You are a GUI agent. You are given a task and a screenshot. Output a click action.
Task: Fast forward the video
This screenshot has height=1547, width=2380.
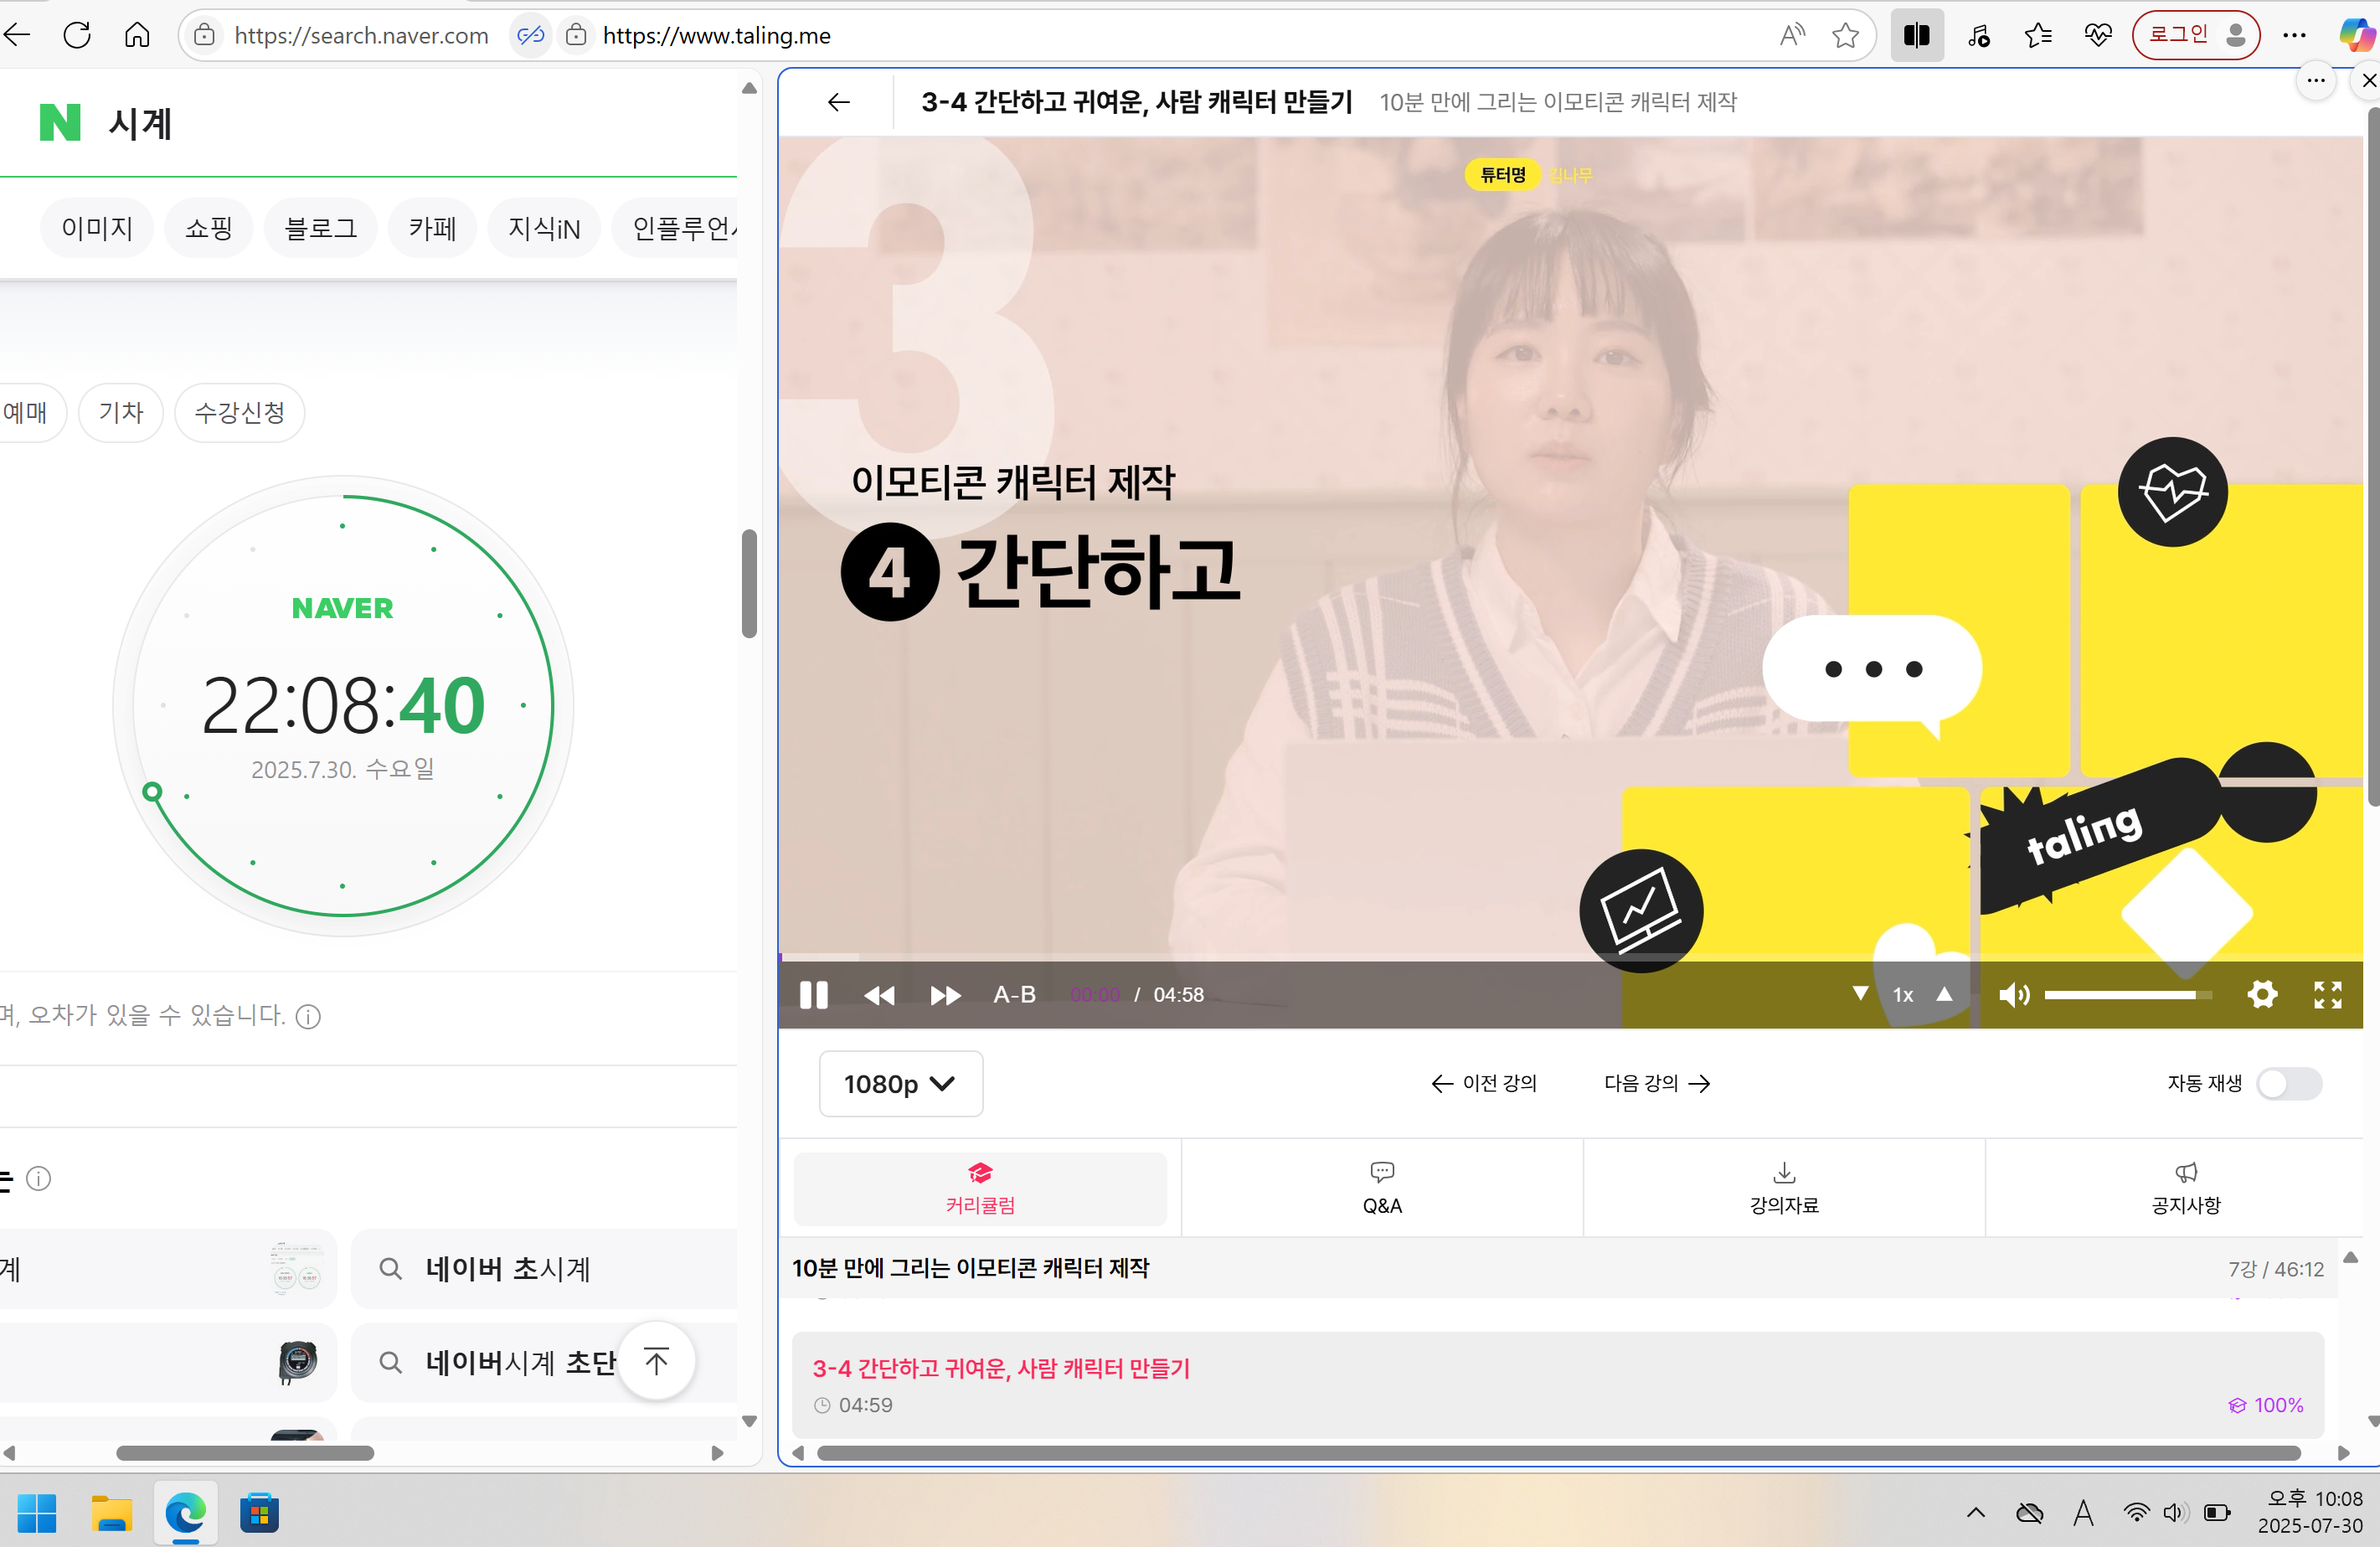pos(944,995)
